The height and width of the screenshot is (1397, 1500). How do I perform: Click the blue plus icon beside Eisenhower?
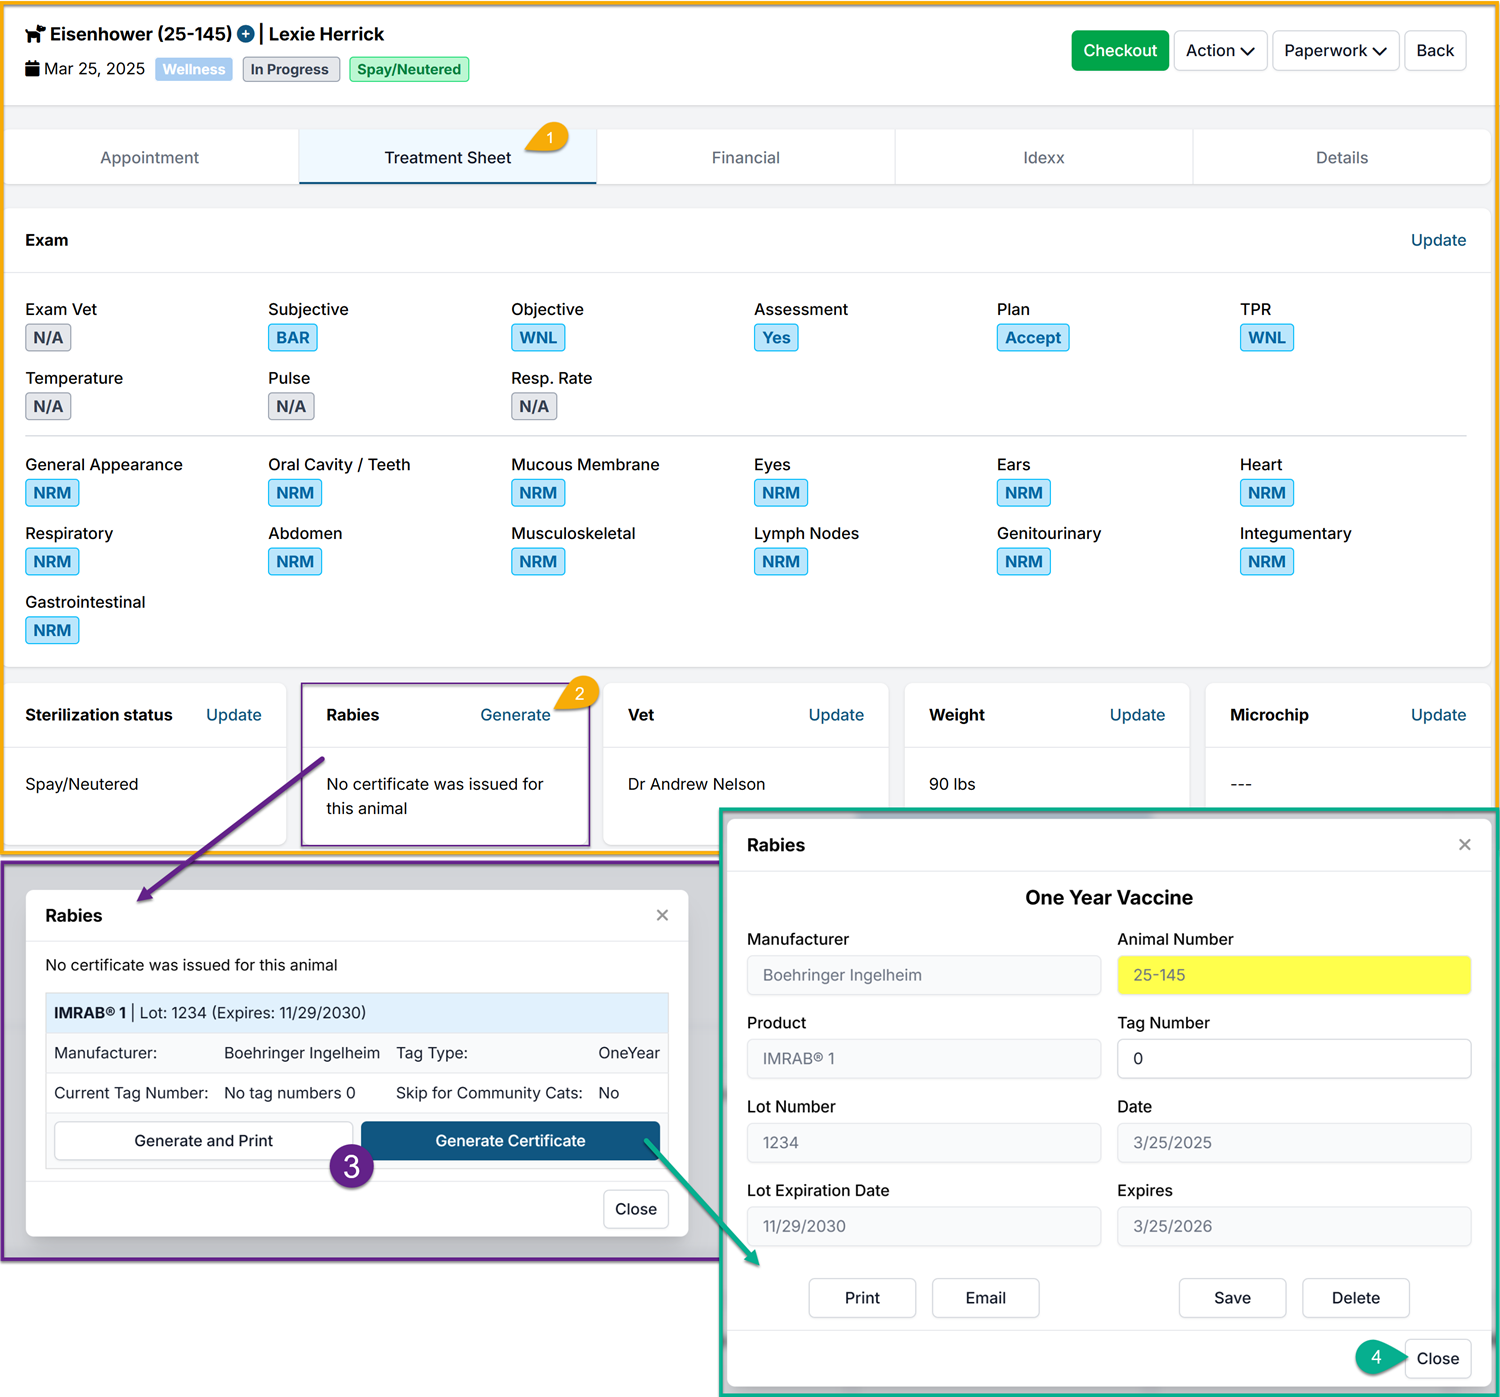pyautogui.click(x=246, y=34)
